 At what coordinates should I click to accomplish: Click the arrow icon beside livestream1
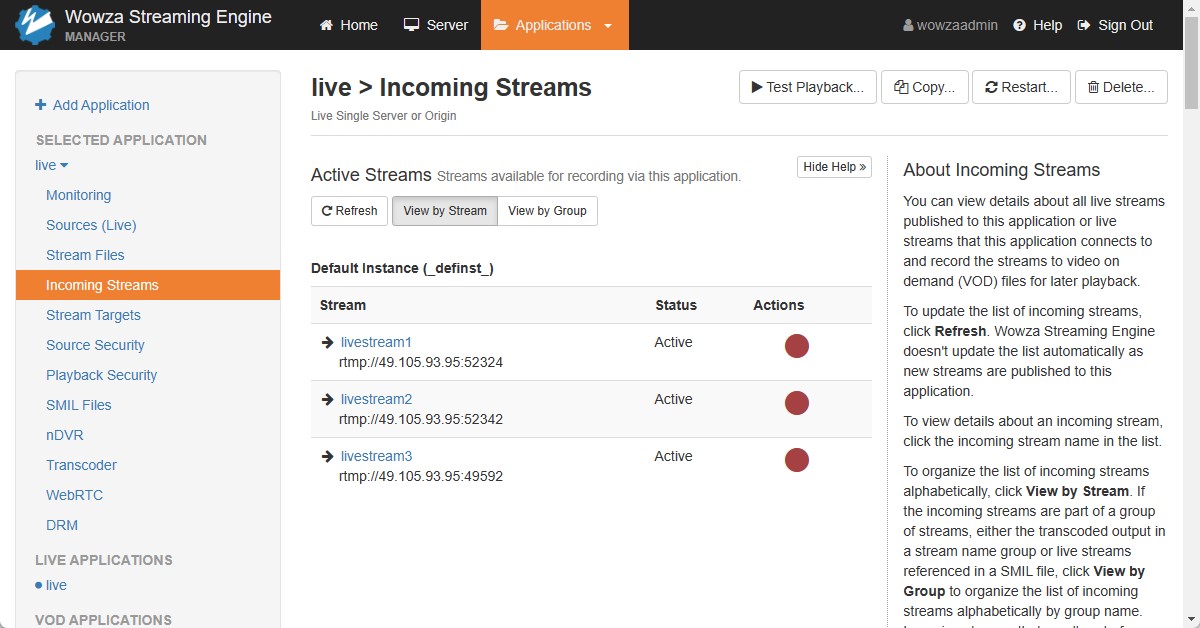[x=327, y=342]
